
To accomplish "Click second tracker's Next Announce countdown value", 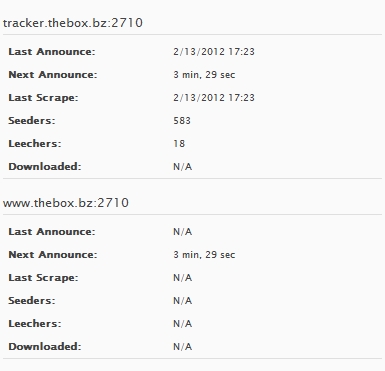I will 204,255.
